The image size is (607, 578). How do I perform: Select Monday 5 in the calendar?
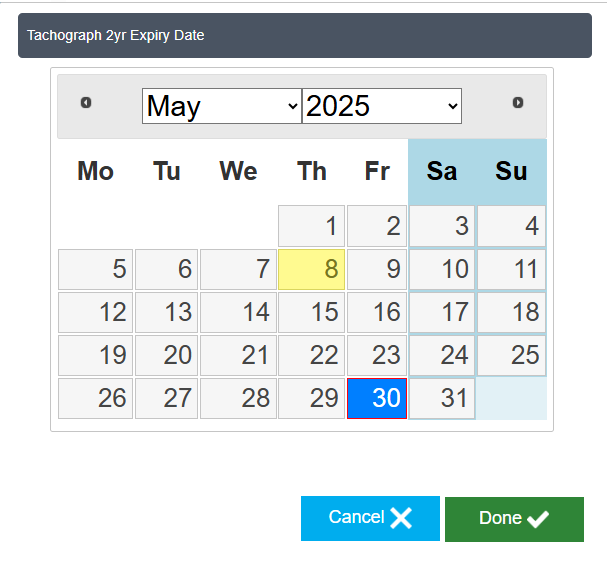coord(96,270)
